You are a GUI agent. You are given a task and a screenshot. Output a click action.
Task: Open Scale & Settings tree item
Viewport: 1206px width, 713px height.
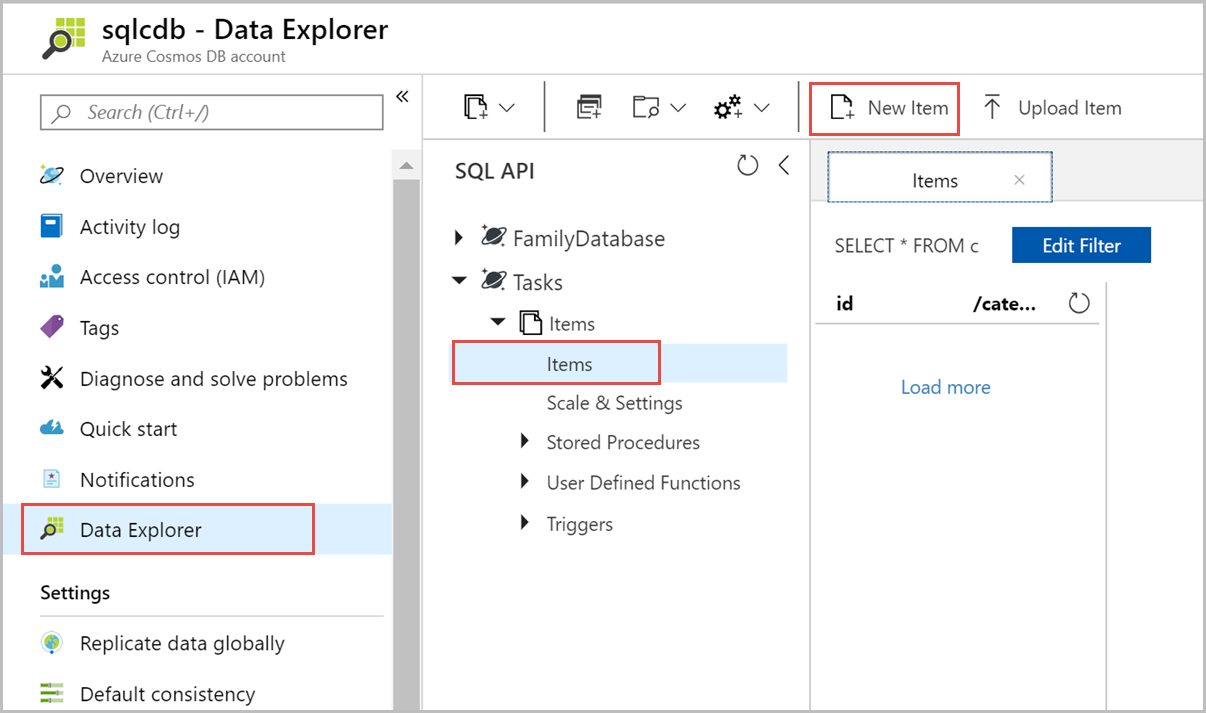(x=614, y=403)
